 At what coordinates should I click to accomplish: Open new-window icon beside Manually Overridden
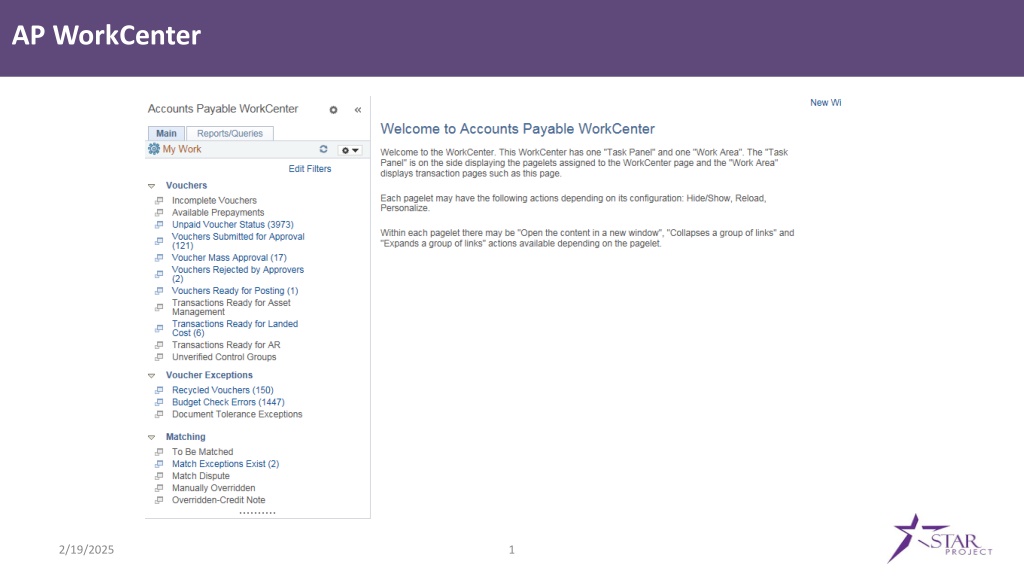[x=159, y=488]
